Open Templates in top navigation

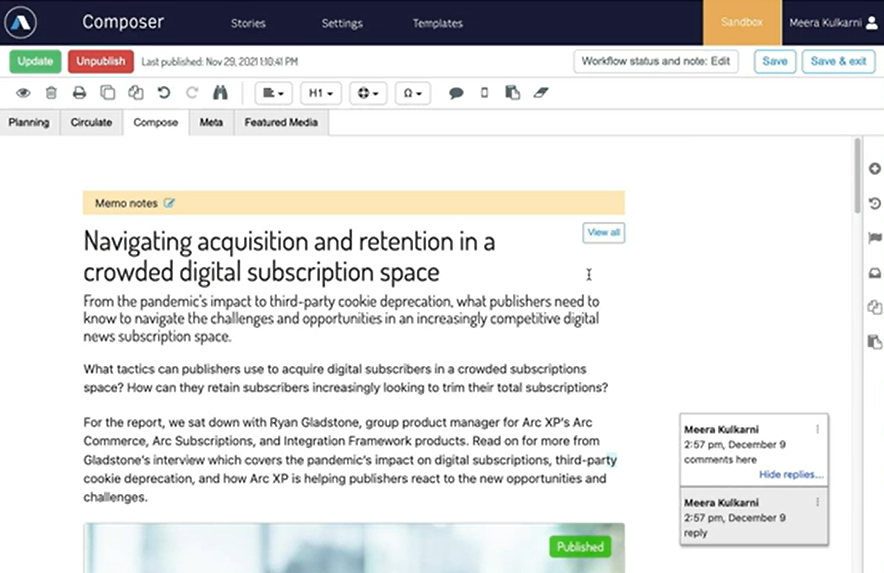click(437, 23)
